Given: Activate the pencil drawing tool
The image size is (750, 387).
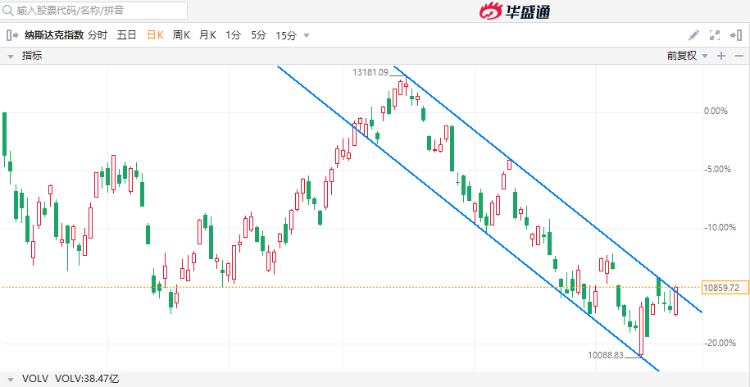Looking at the screenshot, I should (x=693, y=35).
